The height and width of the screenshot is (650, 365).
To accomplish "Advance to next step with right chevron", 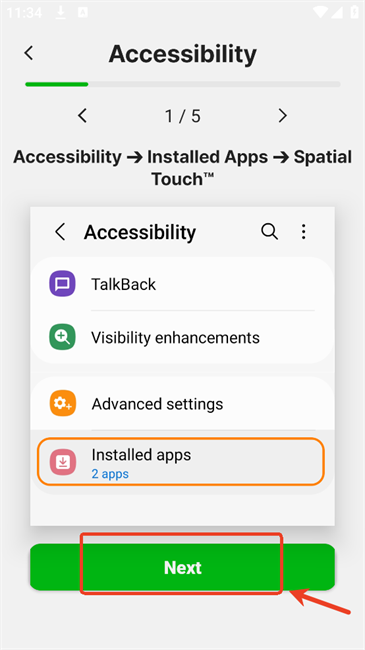I will click(282, 115).
